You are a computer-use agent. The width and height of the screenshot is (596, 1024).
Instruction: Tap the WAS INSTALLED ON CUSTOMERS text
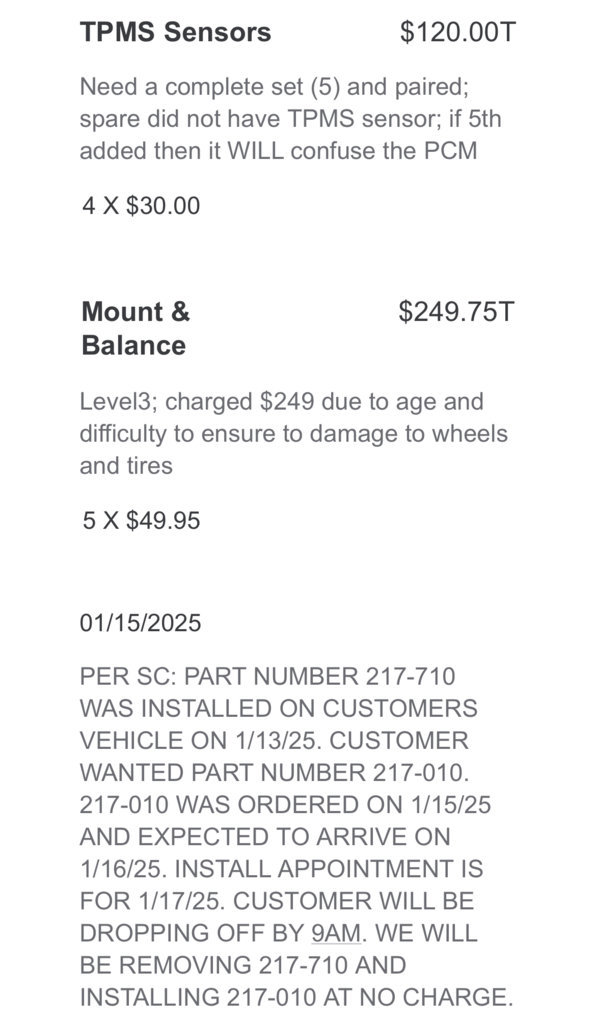279,708
